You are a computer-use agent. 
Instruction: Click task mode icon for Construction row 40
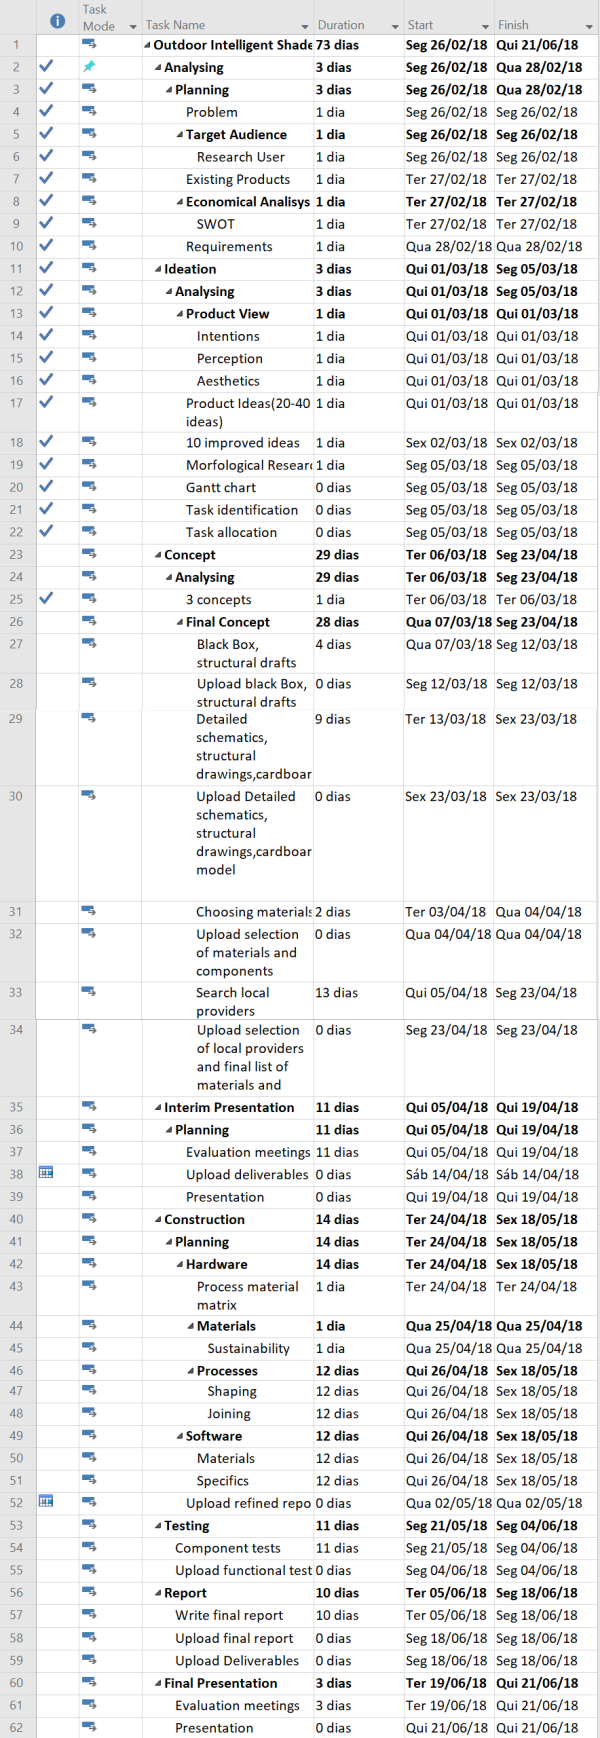pos(89,1218)
